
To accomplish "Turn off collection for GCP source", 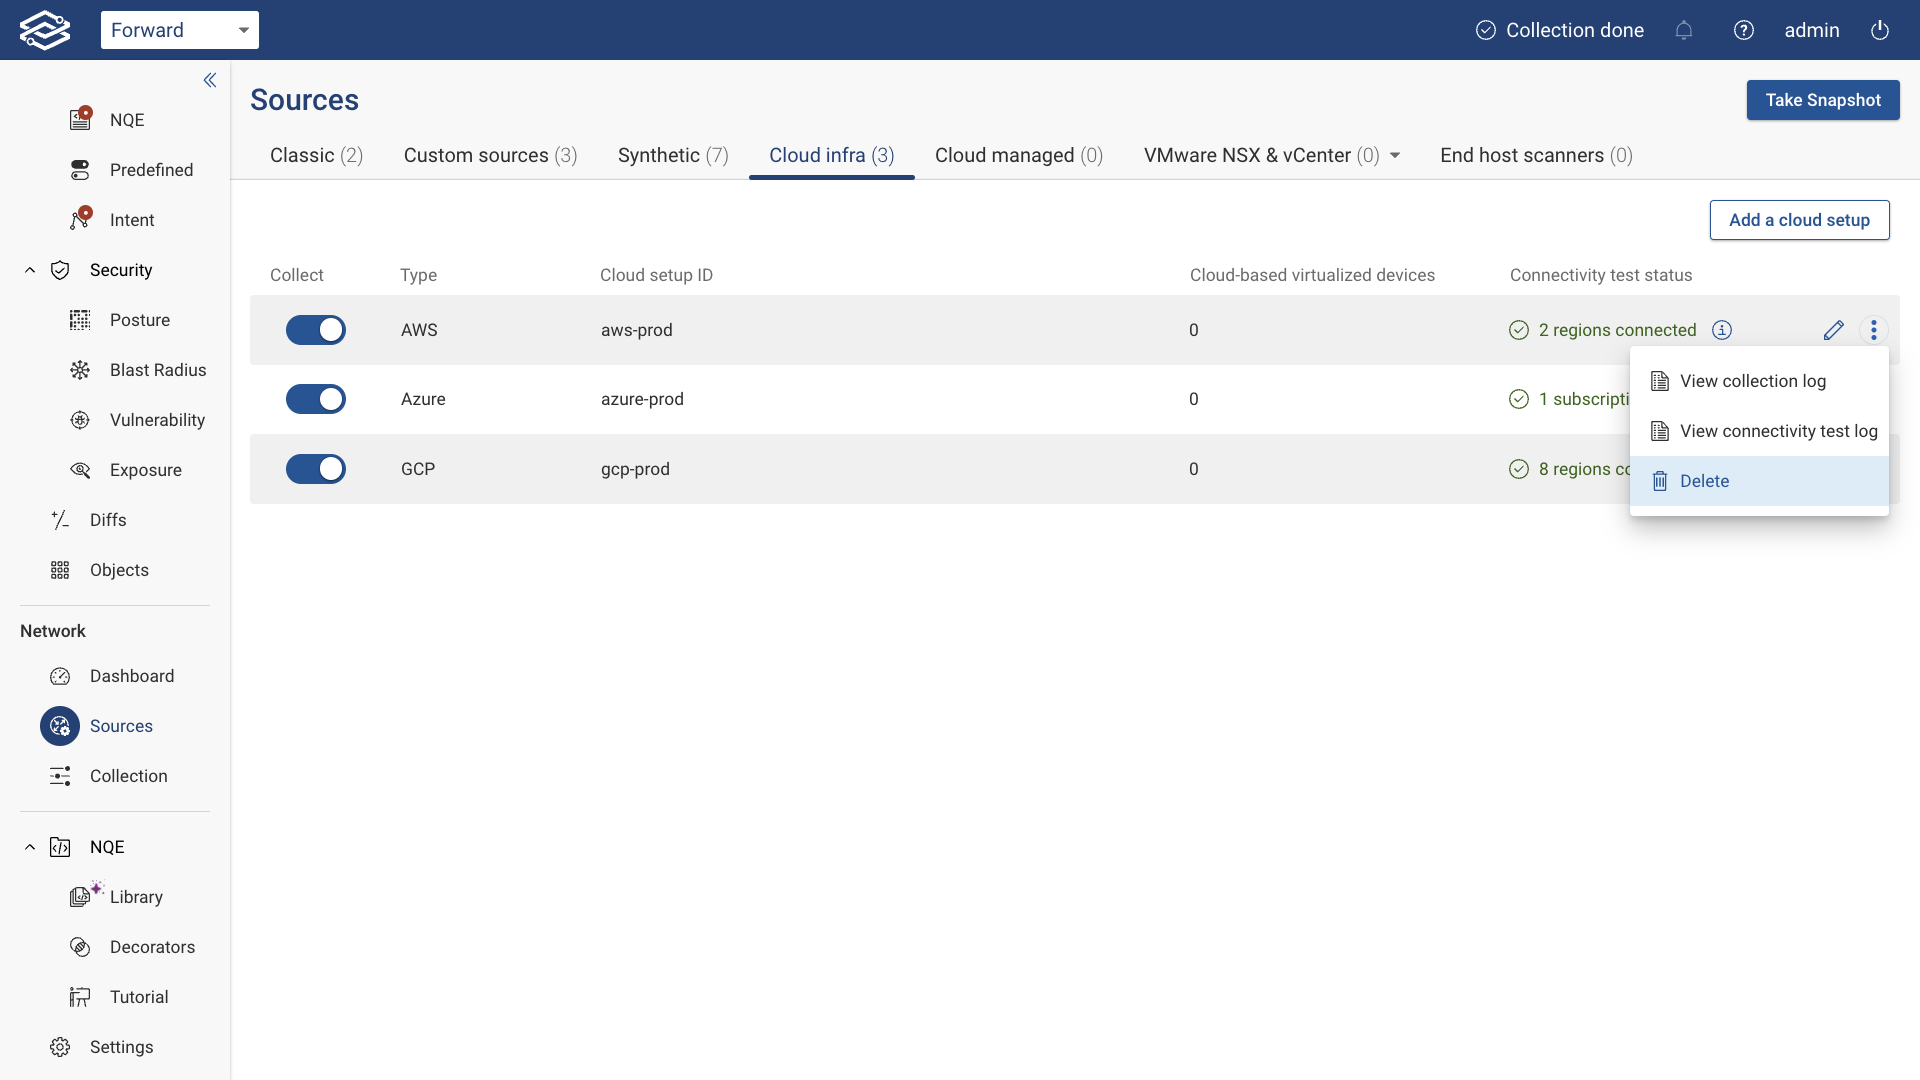I will coord(316,469).
